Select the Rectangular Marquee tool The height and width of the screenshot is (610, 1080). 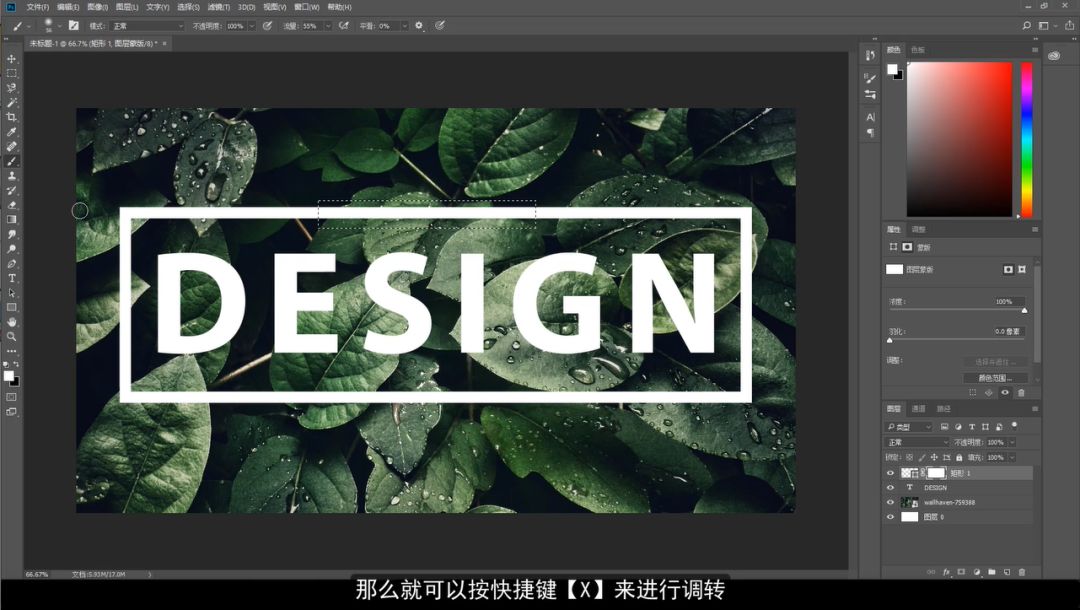(x=12, y=73)
